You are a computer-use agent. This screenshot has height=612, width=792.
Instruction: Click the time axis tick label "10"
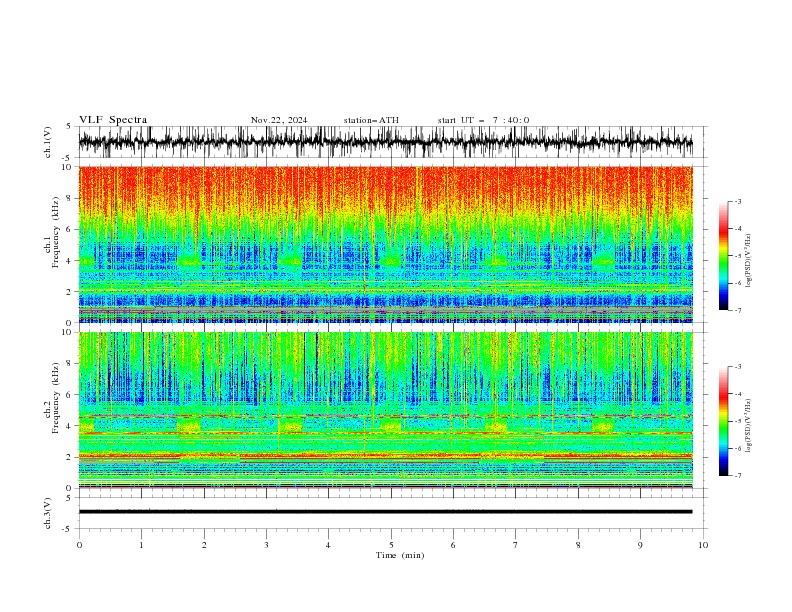click(x=703, y=545)
